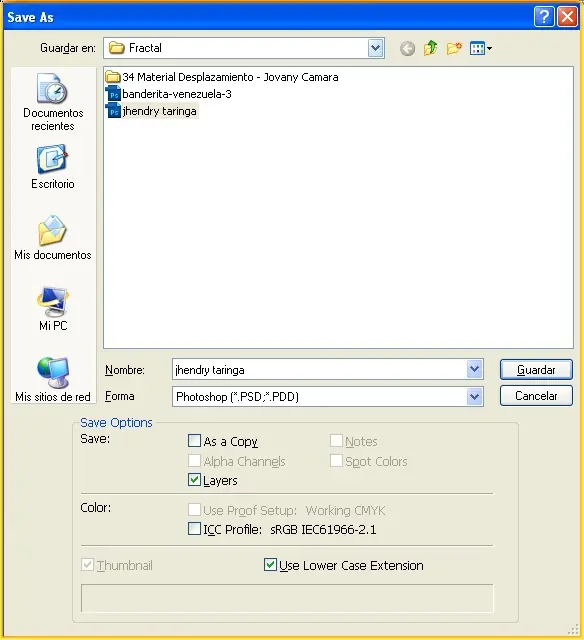Go to Escritorio in the places bar
This screenshot has height=640, width=584.
point(53,167)
